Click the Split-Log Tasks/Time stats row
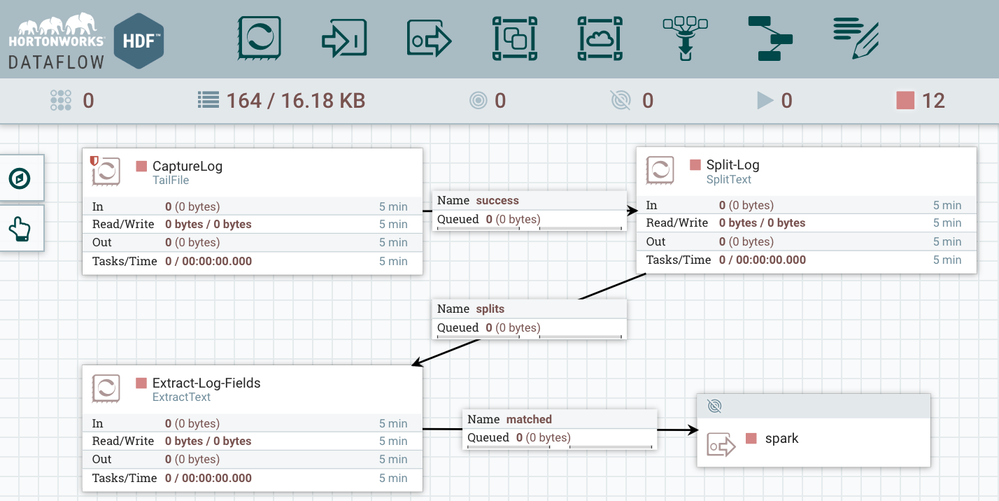Image resolution: width=999 pixels, height=501 pixels. click(x=807, y=260)
